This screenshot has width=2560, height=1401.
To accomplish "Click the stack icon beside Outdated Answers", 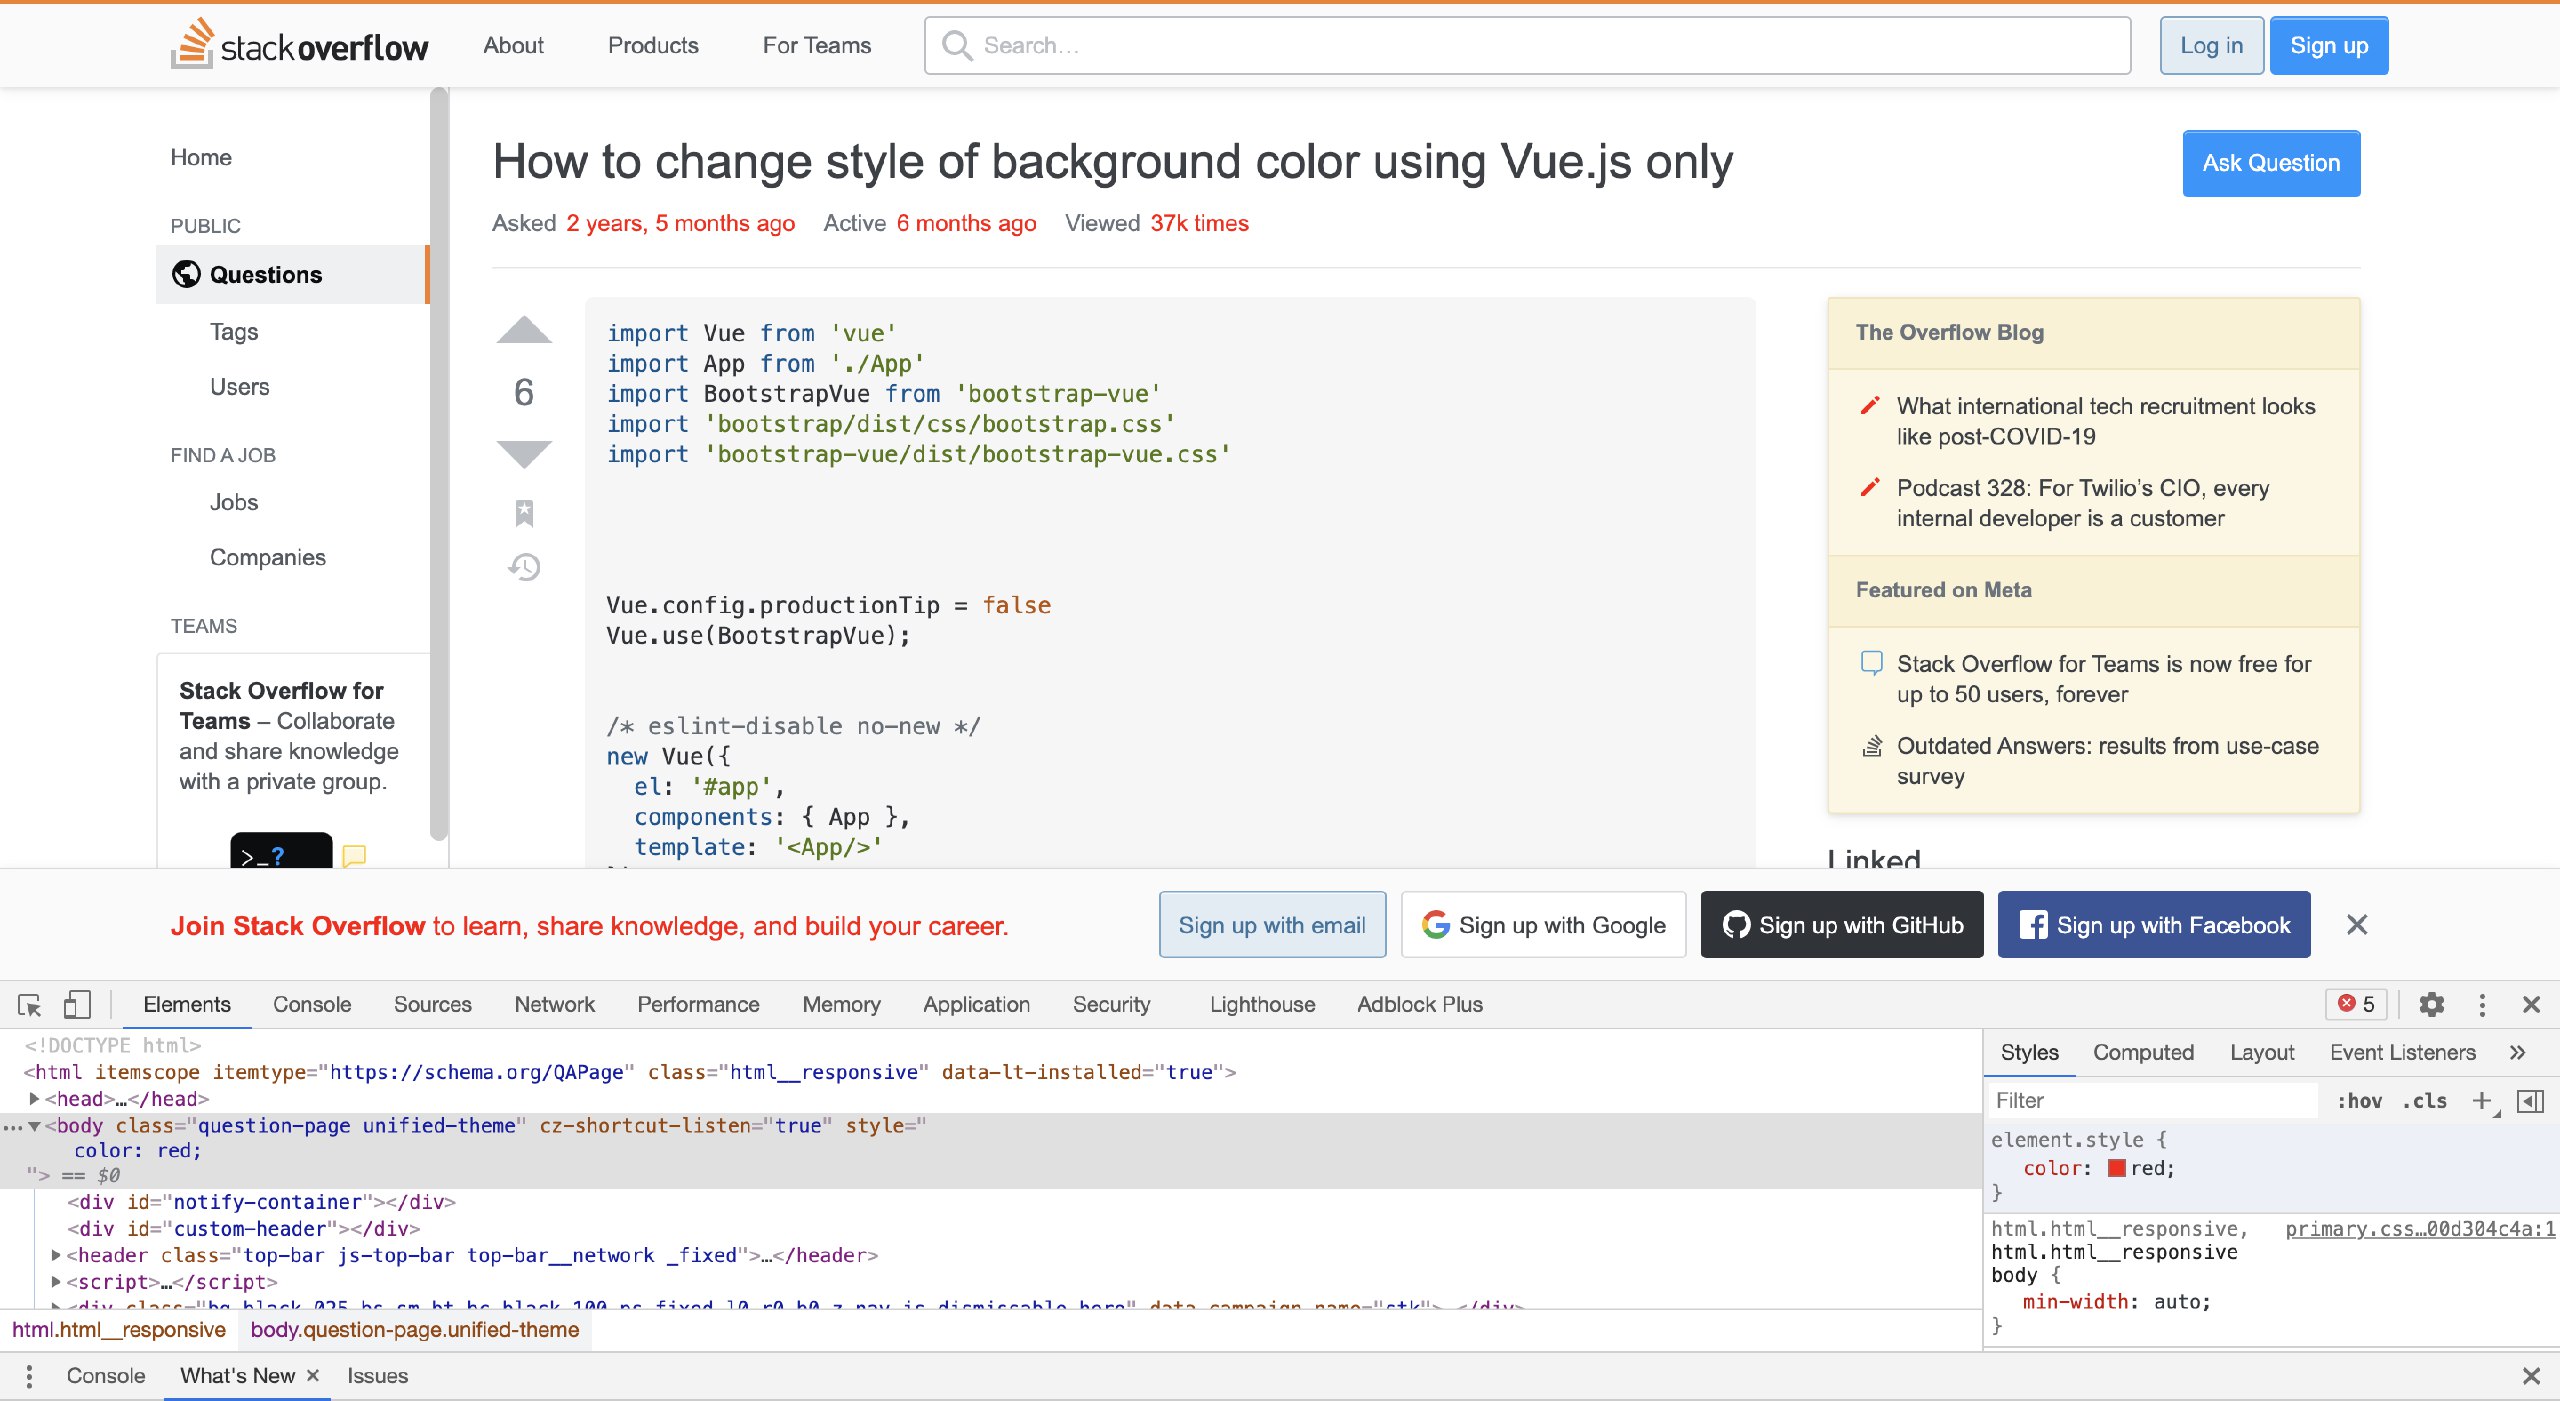I will coord(1871,746).
